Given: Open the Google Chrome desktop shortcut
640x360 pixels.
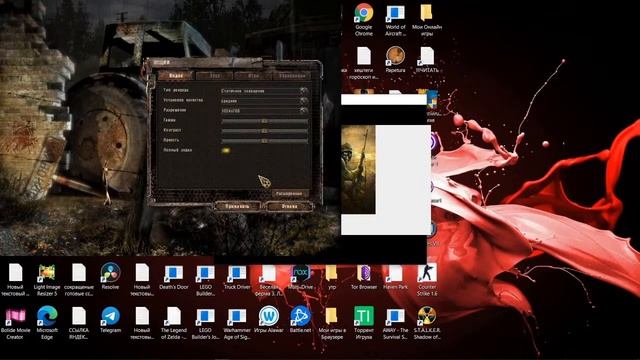Looking at the screenshot, I should point(363,18).
